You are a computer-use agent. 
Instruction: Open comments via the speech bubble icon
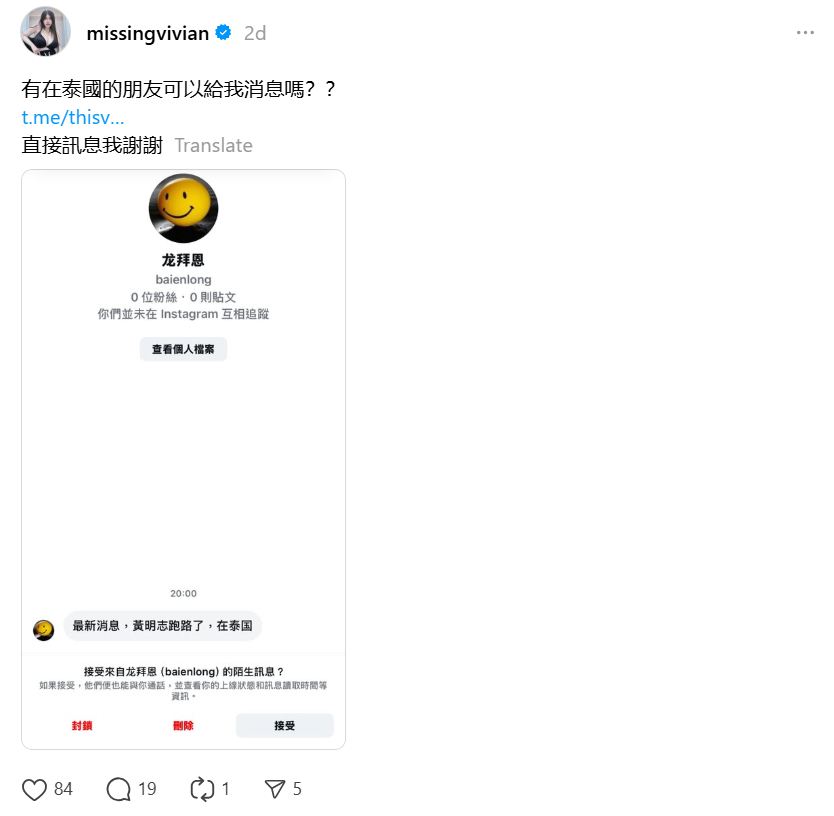(118, 789)
